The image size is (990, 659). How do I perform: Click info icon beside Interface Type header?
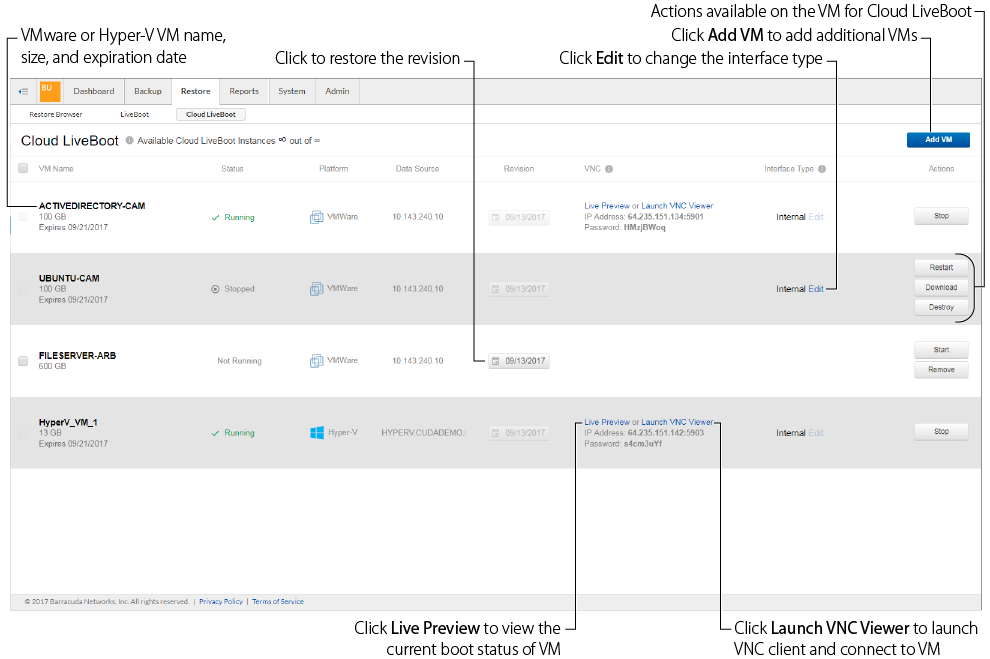pyautogui.click(x=822, y=169)
